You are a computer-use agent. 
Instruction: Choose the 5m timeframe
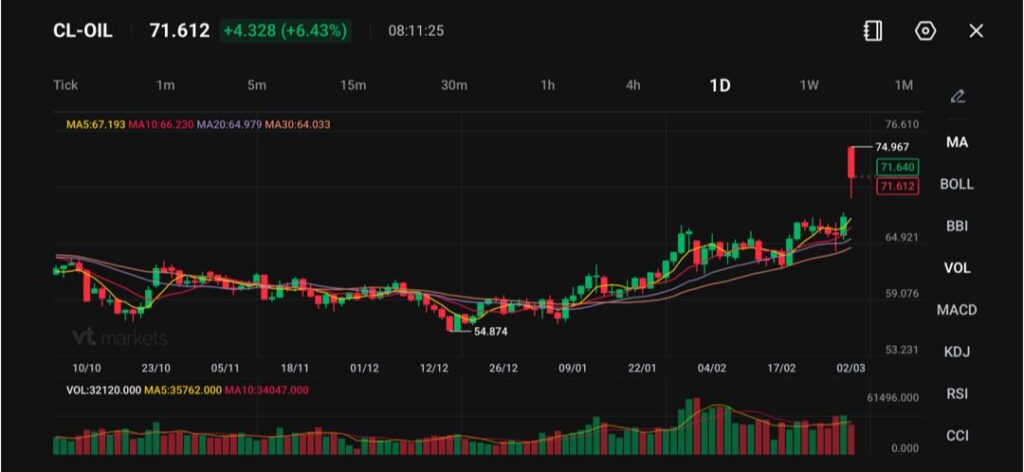pos(257,85)
